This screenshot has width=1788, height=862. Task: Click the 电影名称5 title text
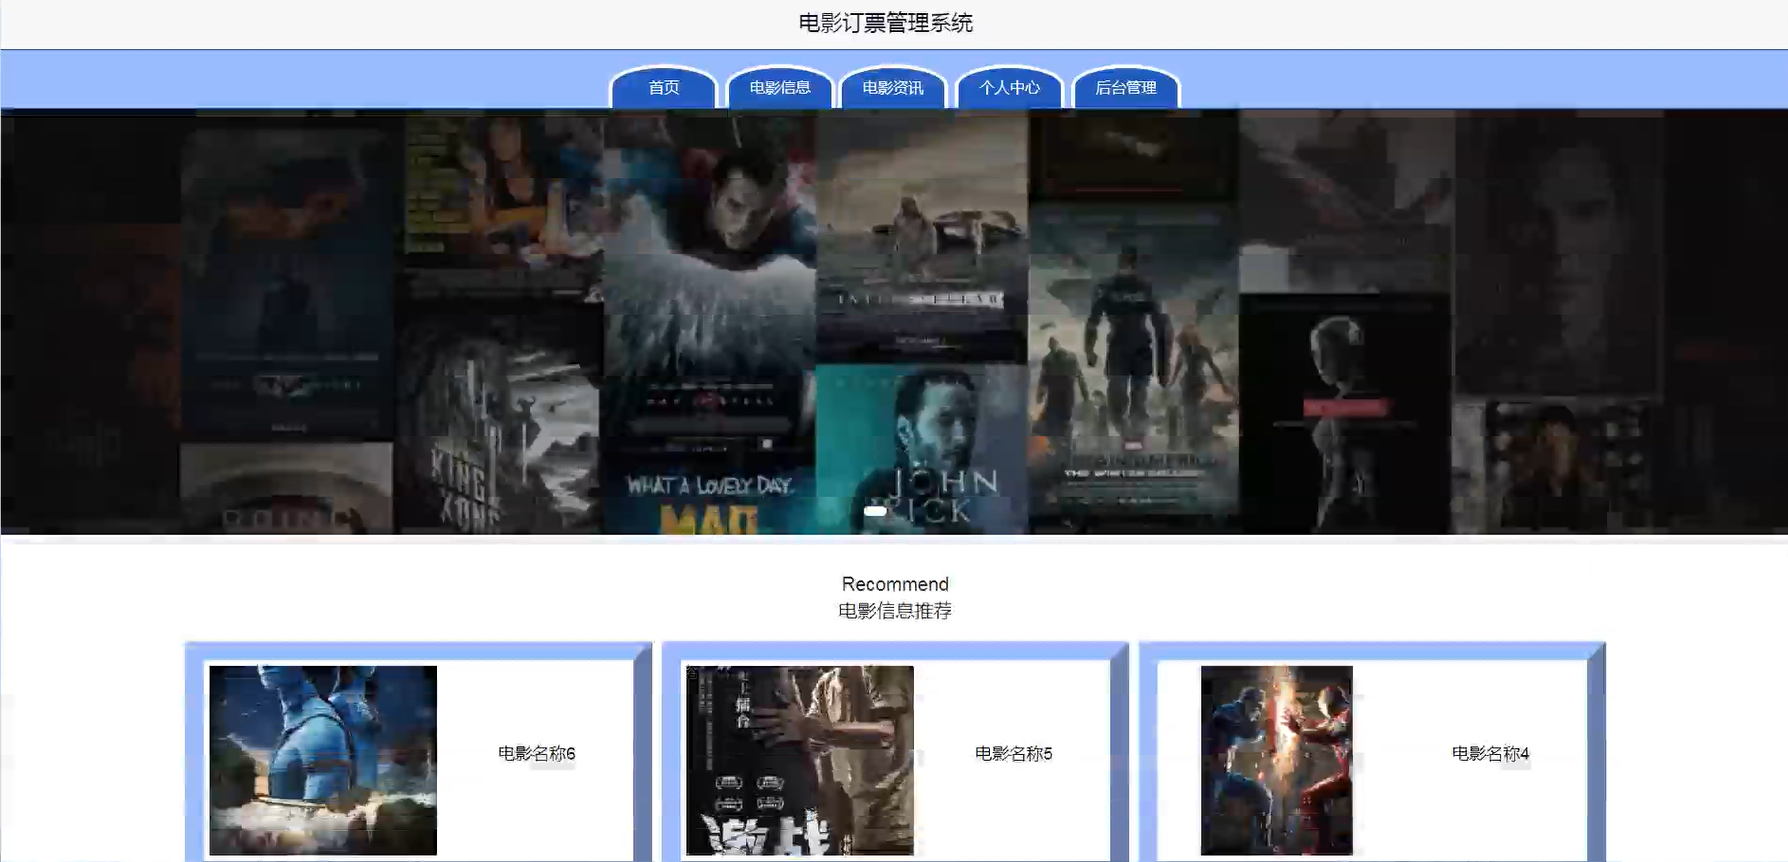[1014, 753]
